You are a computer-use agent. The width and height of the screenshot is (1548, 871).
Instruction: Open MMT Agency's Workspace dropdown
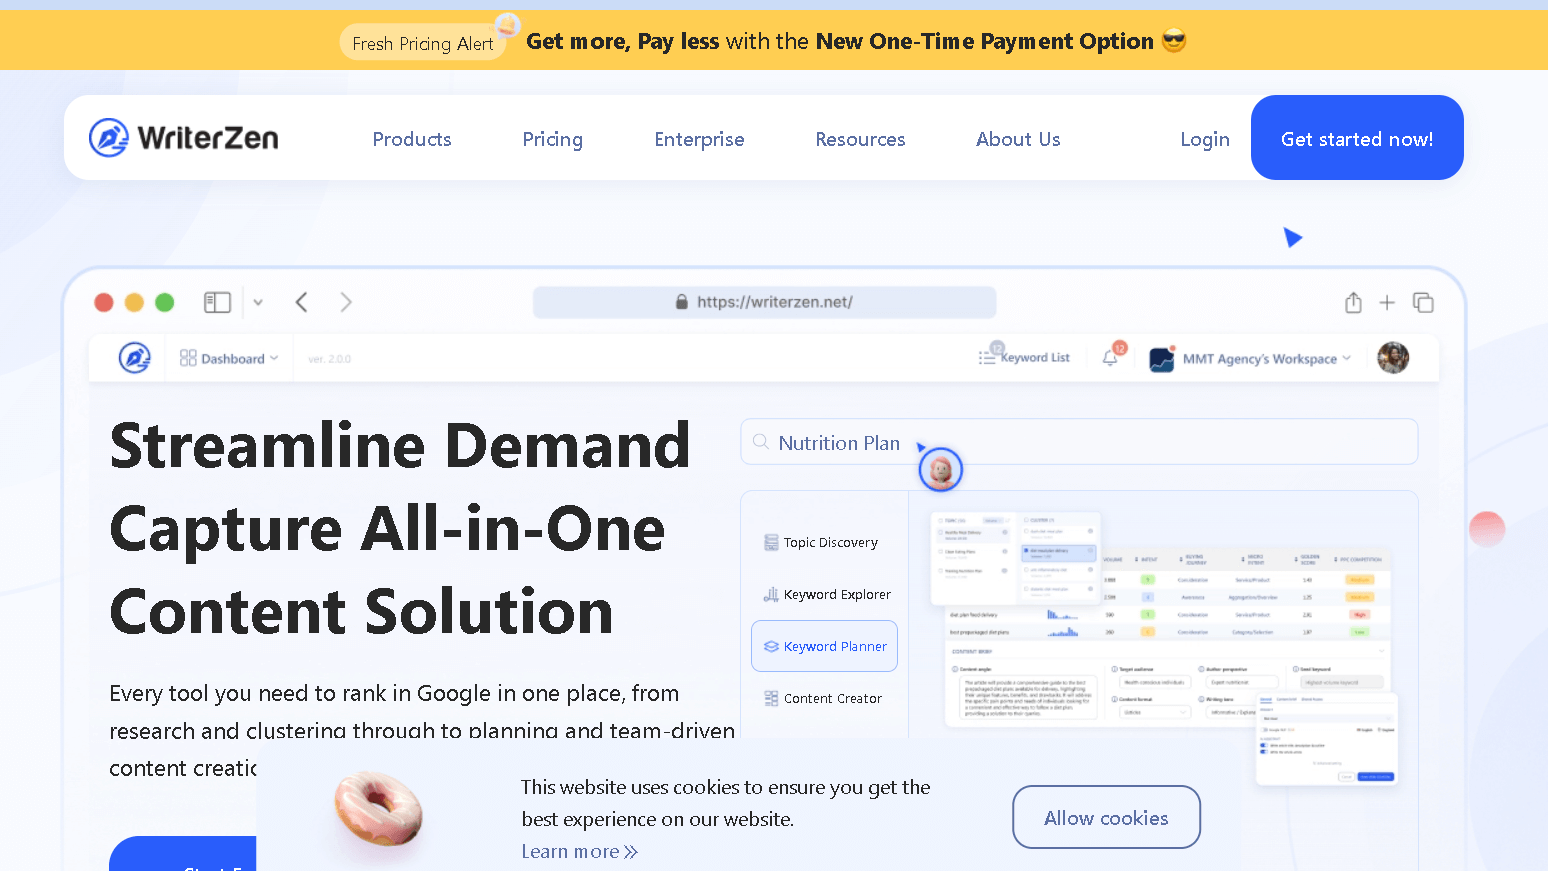(1266, 358)
